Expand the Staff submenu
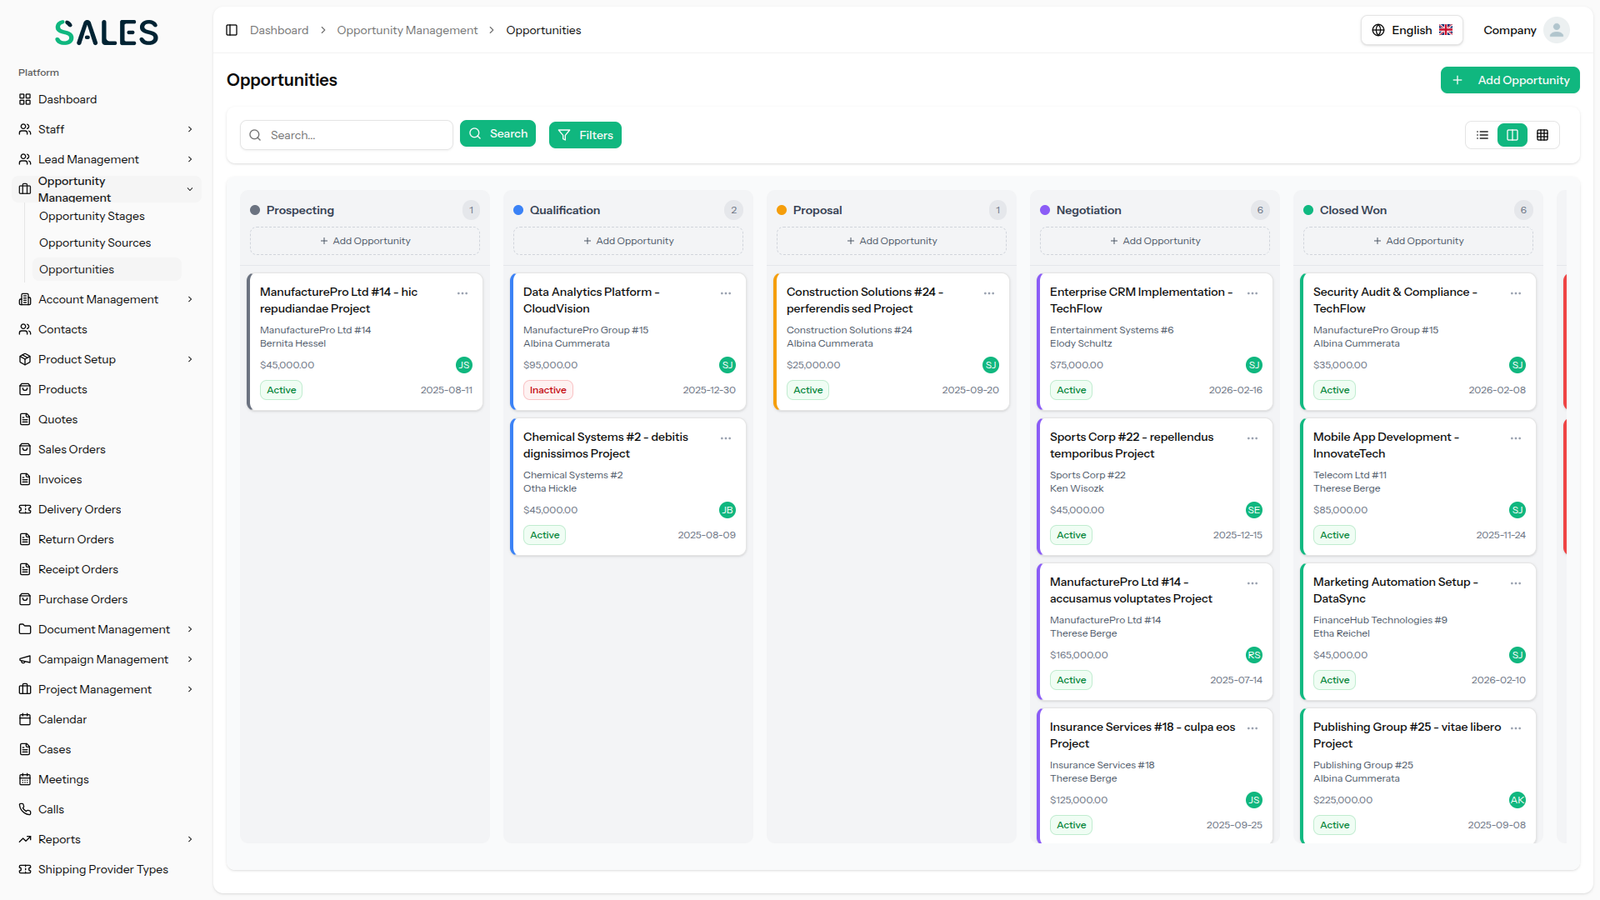 pos(189,129)
